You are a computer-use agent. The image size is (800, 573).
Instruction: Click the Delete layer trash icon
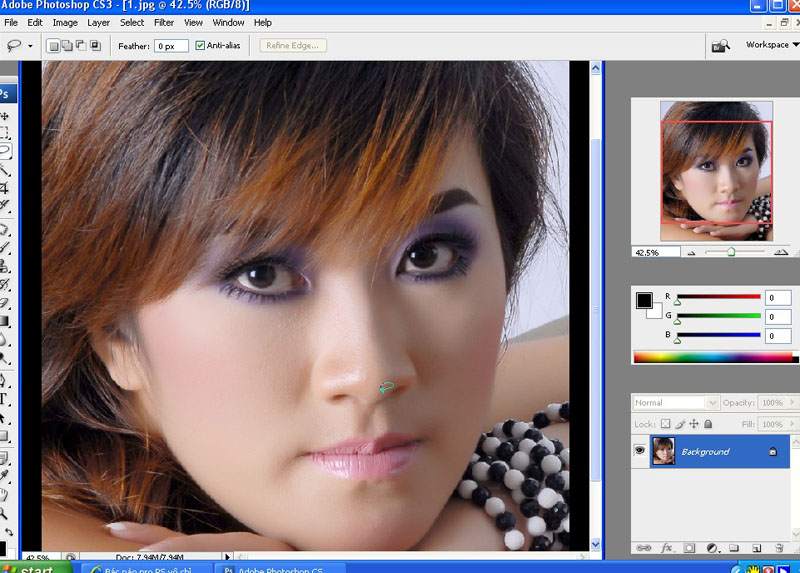(x=778, y=548)
